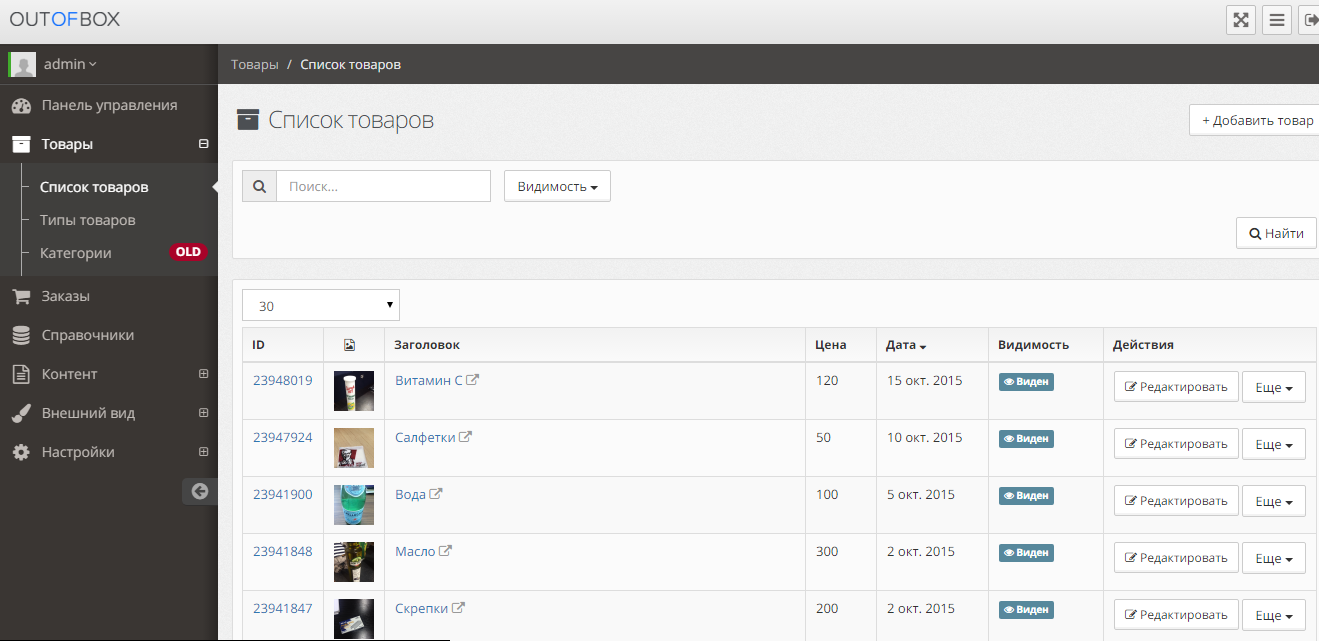The image size is (1319, 641).
Task: Toggle visibility badge for Салфетки
Action: click(x=1026, y=439)
